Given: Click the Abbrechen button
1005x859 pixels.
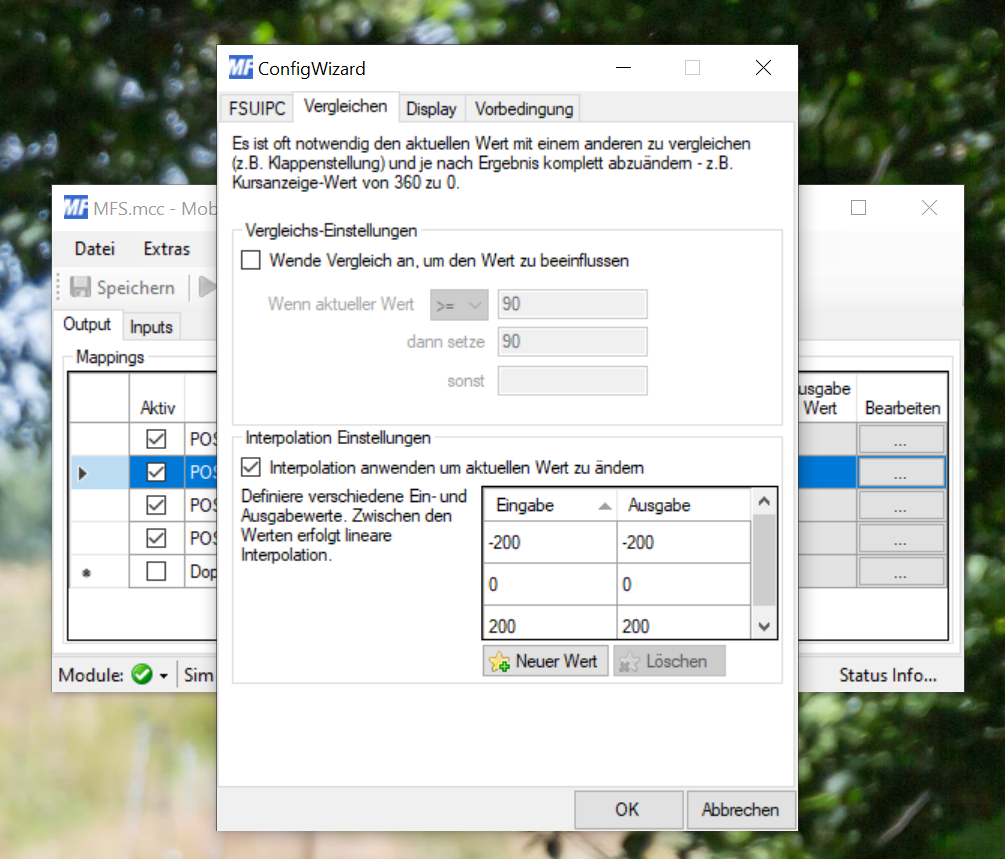Looking at the screenshot, I should tap(740, 810).
